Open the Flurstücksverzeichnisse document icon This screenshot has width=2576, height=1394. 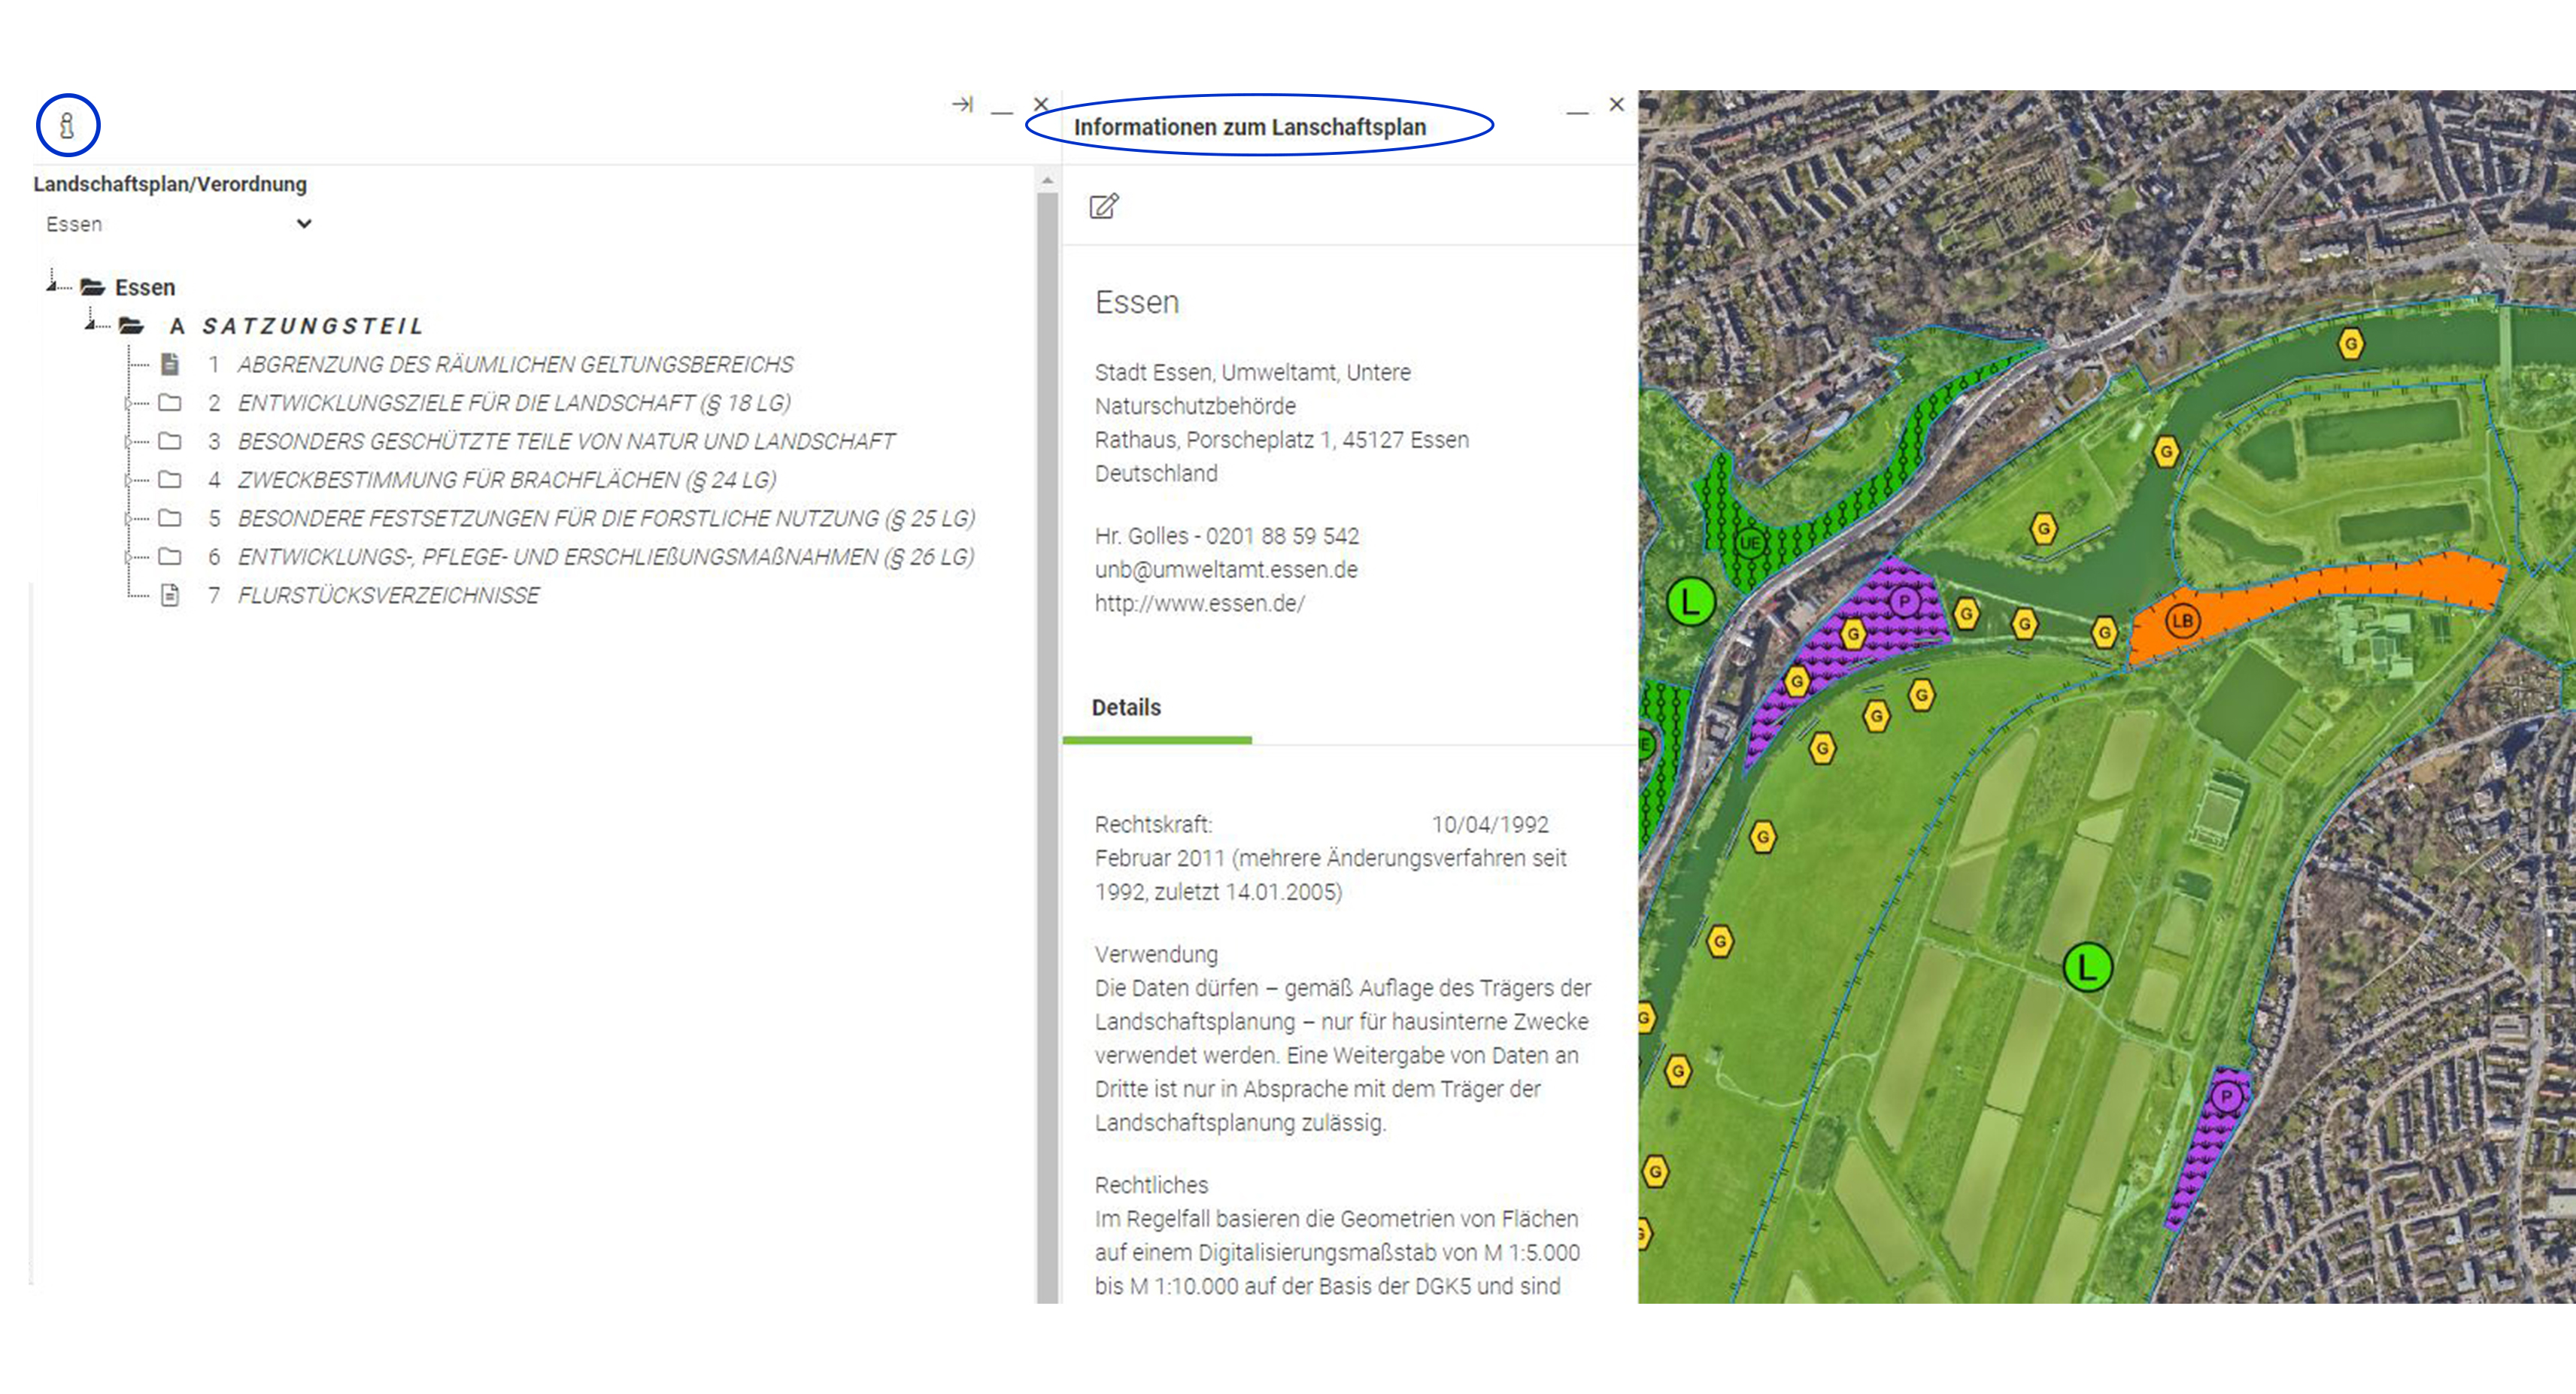coord(171,595)
